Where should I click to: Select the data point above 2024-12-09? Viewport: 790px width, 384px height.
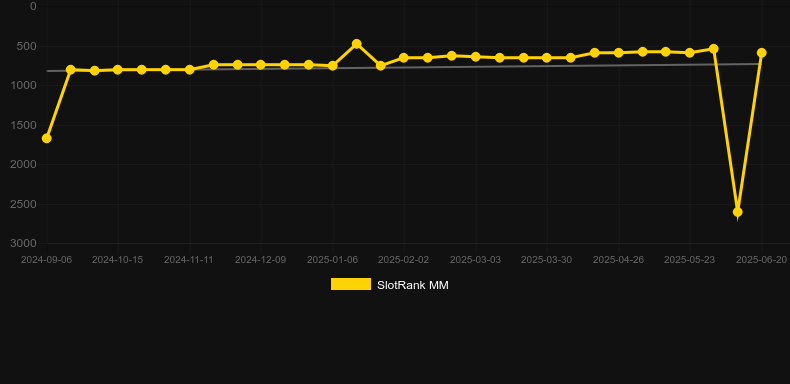coord(261,65)
